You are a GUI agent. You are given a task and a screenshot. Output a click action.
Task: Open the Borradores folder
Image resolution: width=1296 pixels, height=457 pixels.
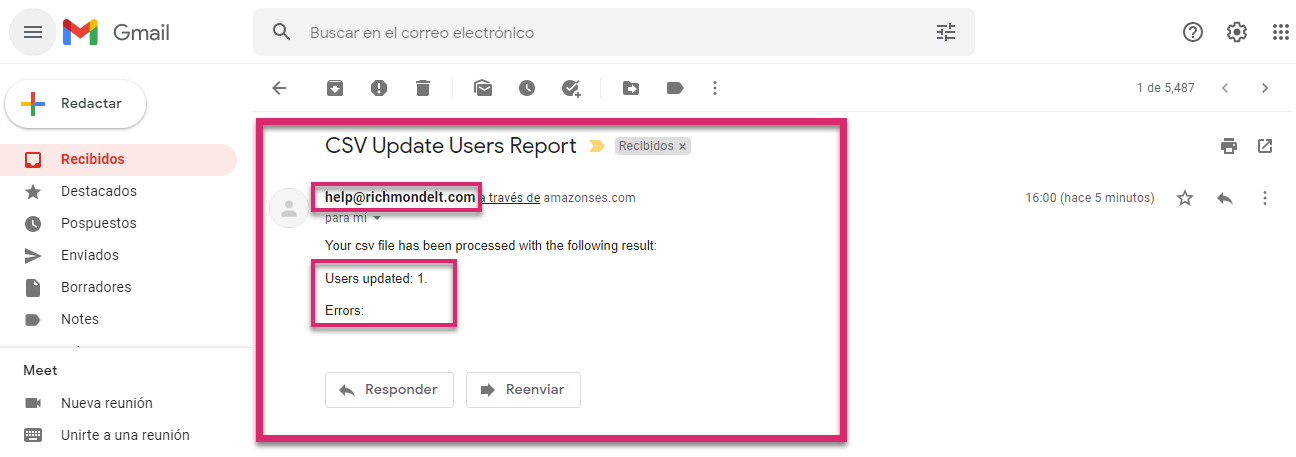point(95,287)
